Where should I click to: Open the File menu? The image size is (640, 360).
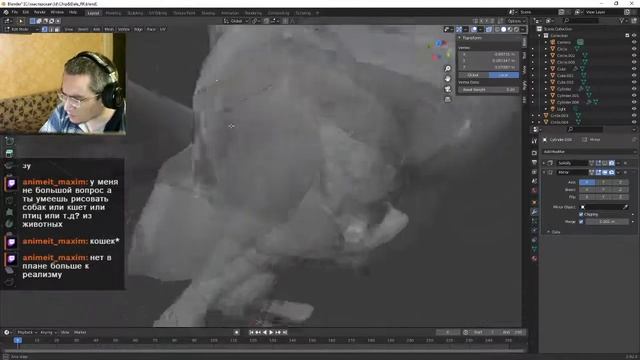point(15,12)
